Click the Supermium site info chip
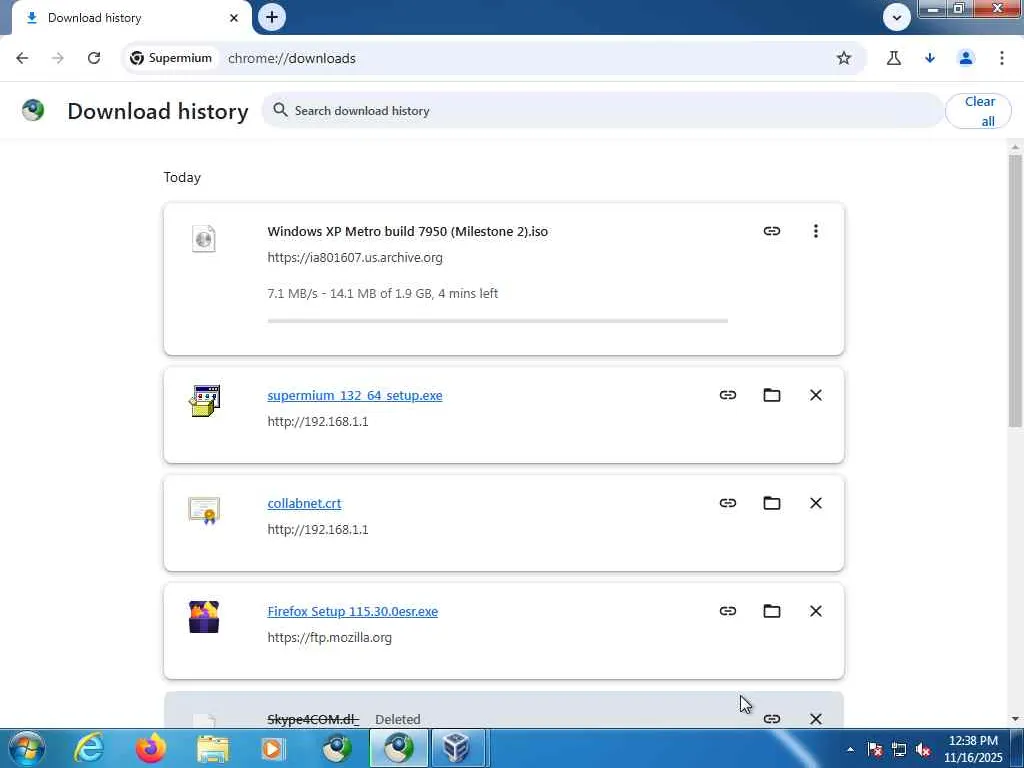 pyautogui.click(x=171, y=58)
